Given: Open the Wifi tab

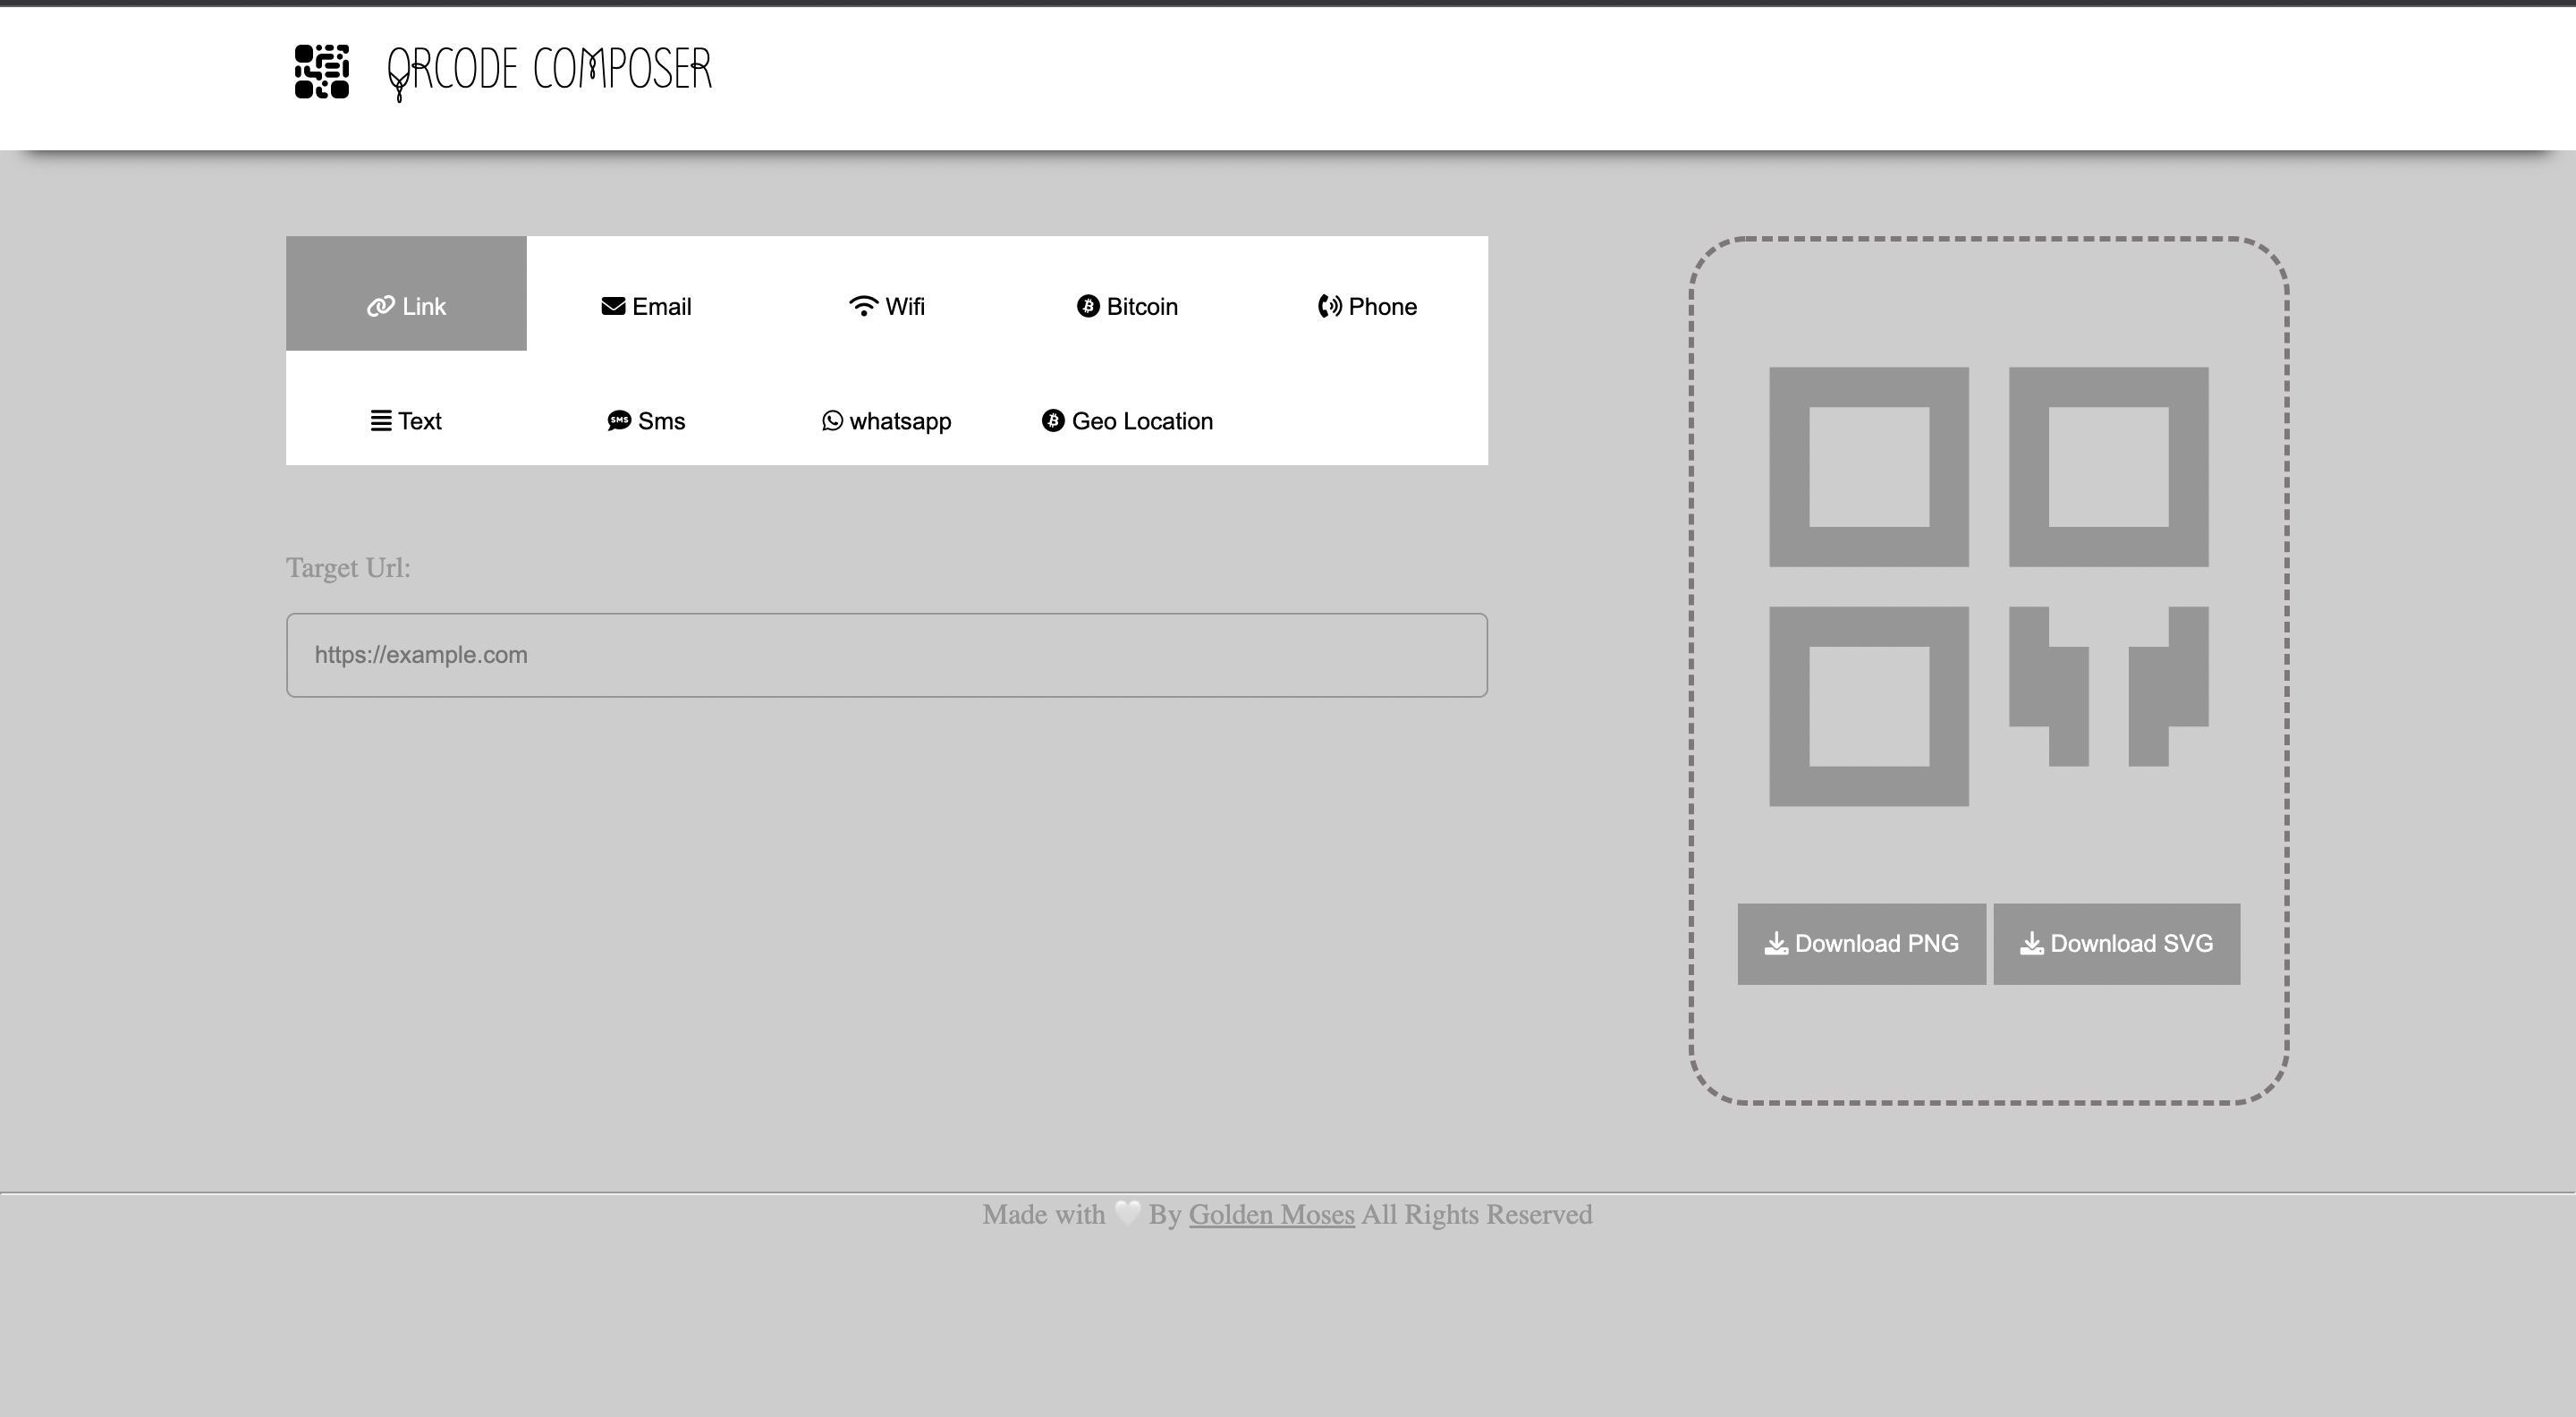Looking at the screenshot, I should coord(887,306).
